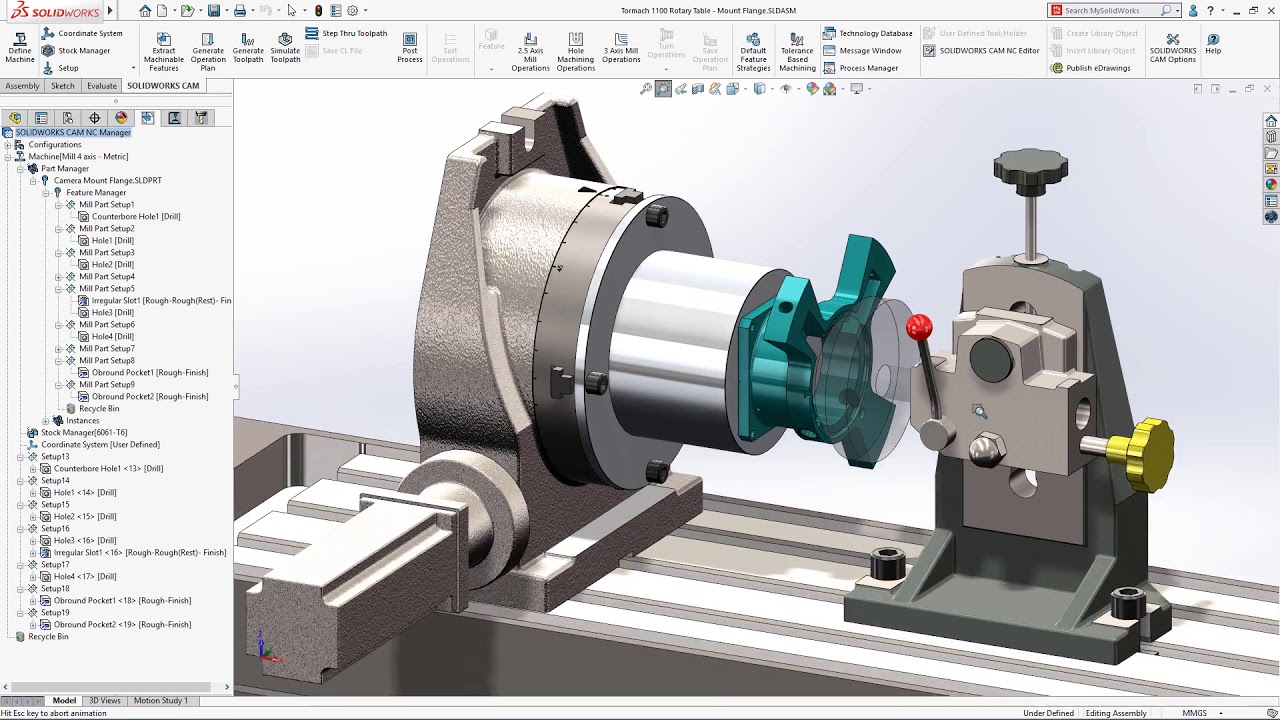This screenshot has height=720, width=1280.
Task: Open SOLIDWORKS CAM Options
Action: 1173,49
